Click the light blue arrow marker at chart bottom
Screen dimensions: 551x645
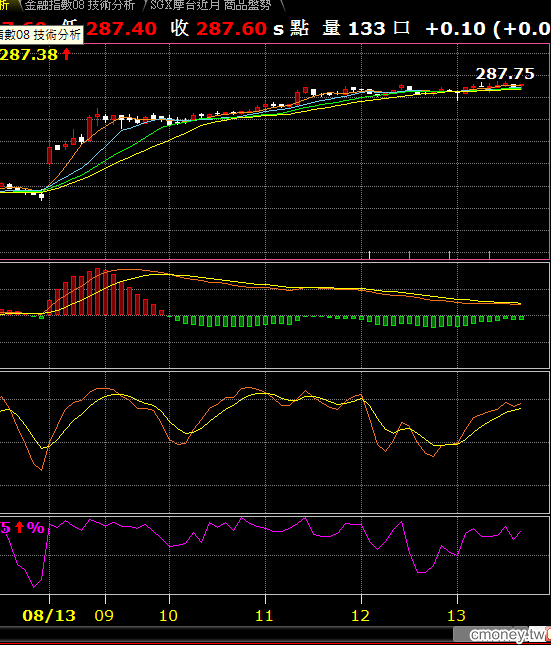(x=449, y=255)
